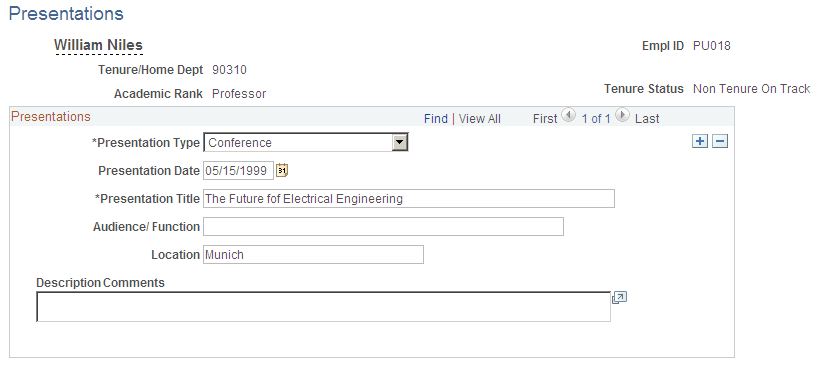This screenshot has height=366, width=819.
Task: Click the Location field containing Munich
Action: pos(313,254)
